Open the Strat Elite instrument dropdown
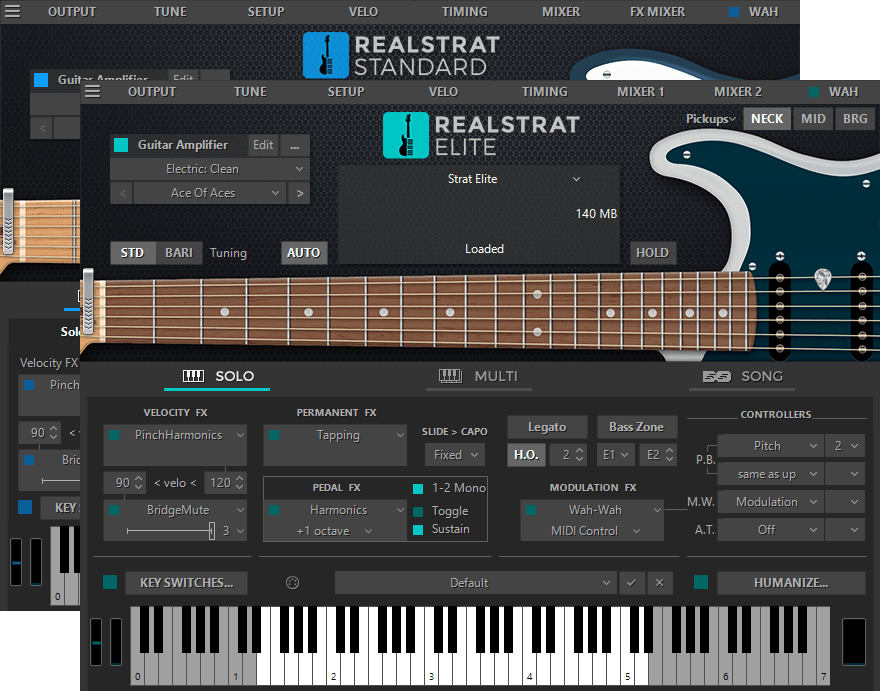This screenshot has width=880, height=691. pyautogui.click(x=513, y=179)
